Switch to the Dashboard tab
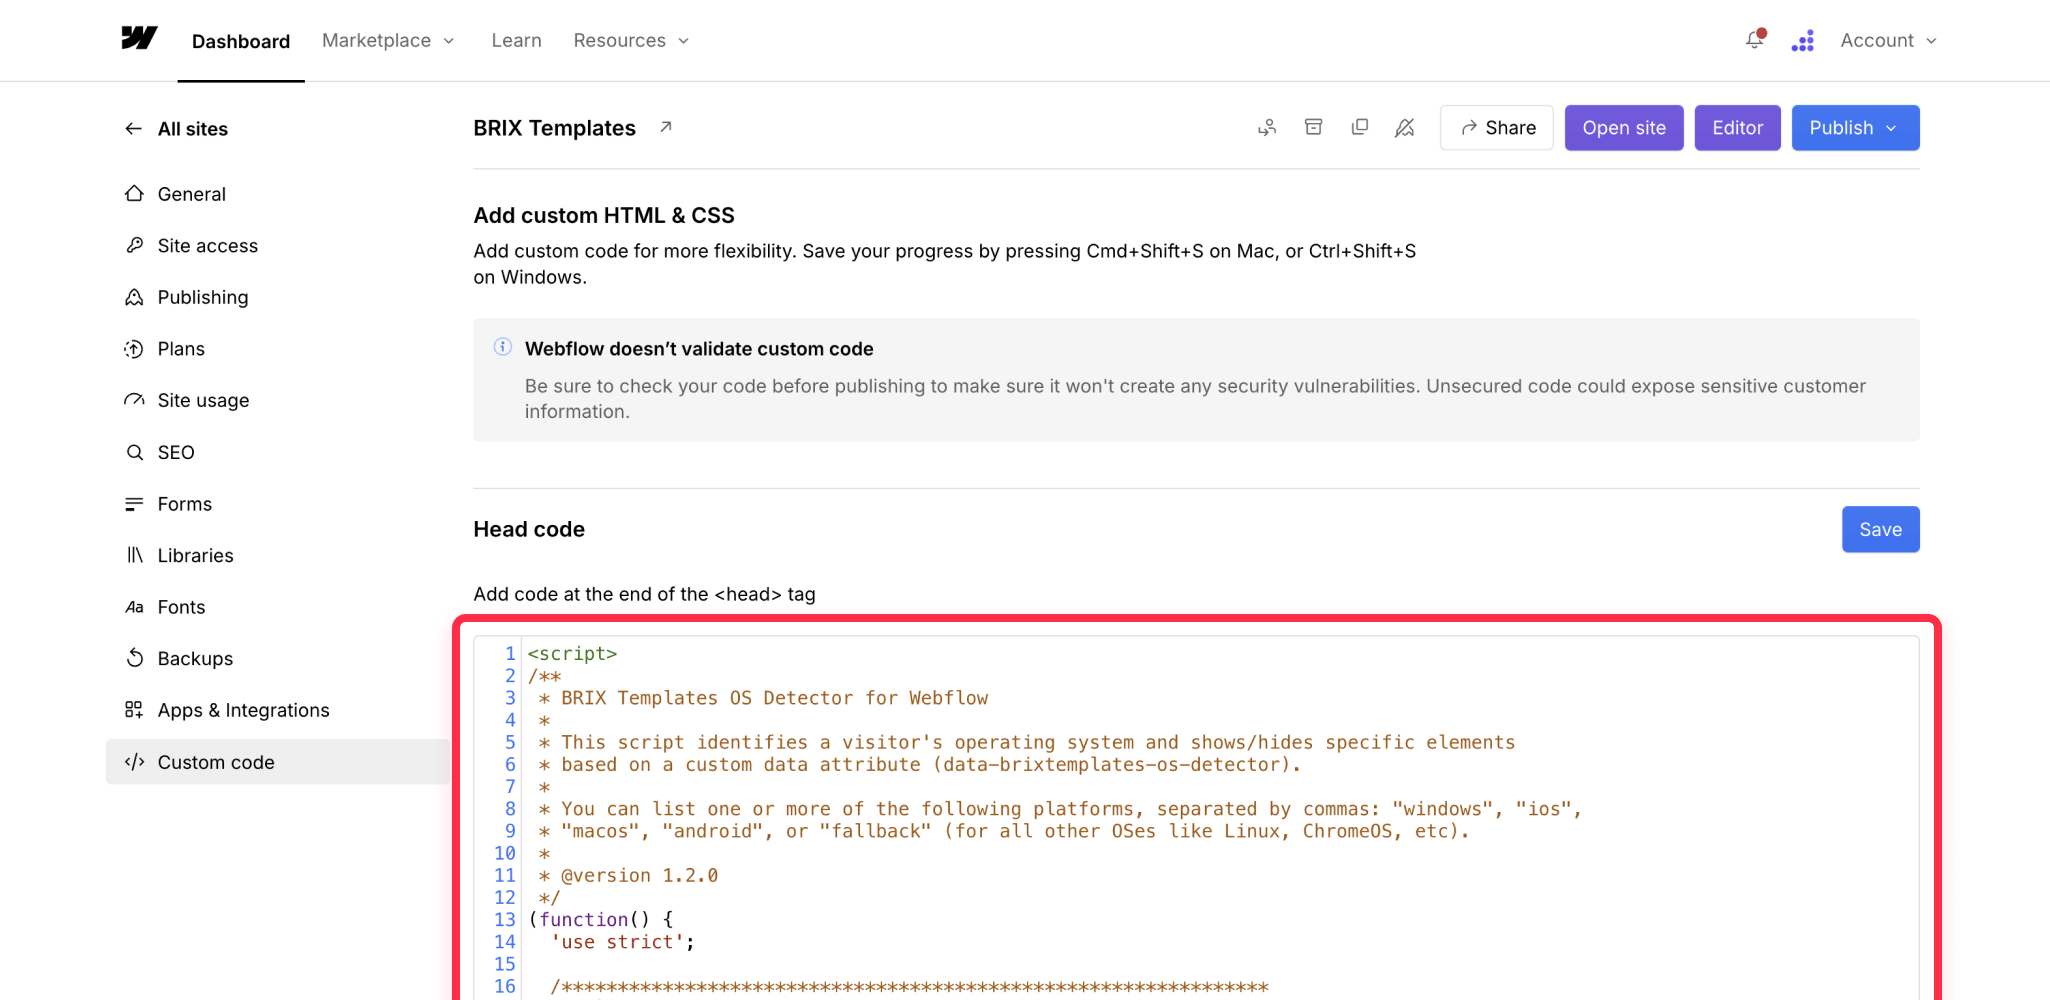The height and width of the screenshot is (1000, 2050). click(241, 41)
